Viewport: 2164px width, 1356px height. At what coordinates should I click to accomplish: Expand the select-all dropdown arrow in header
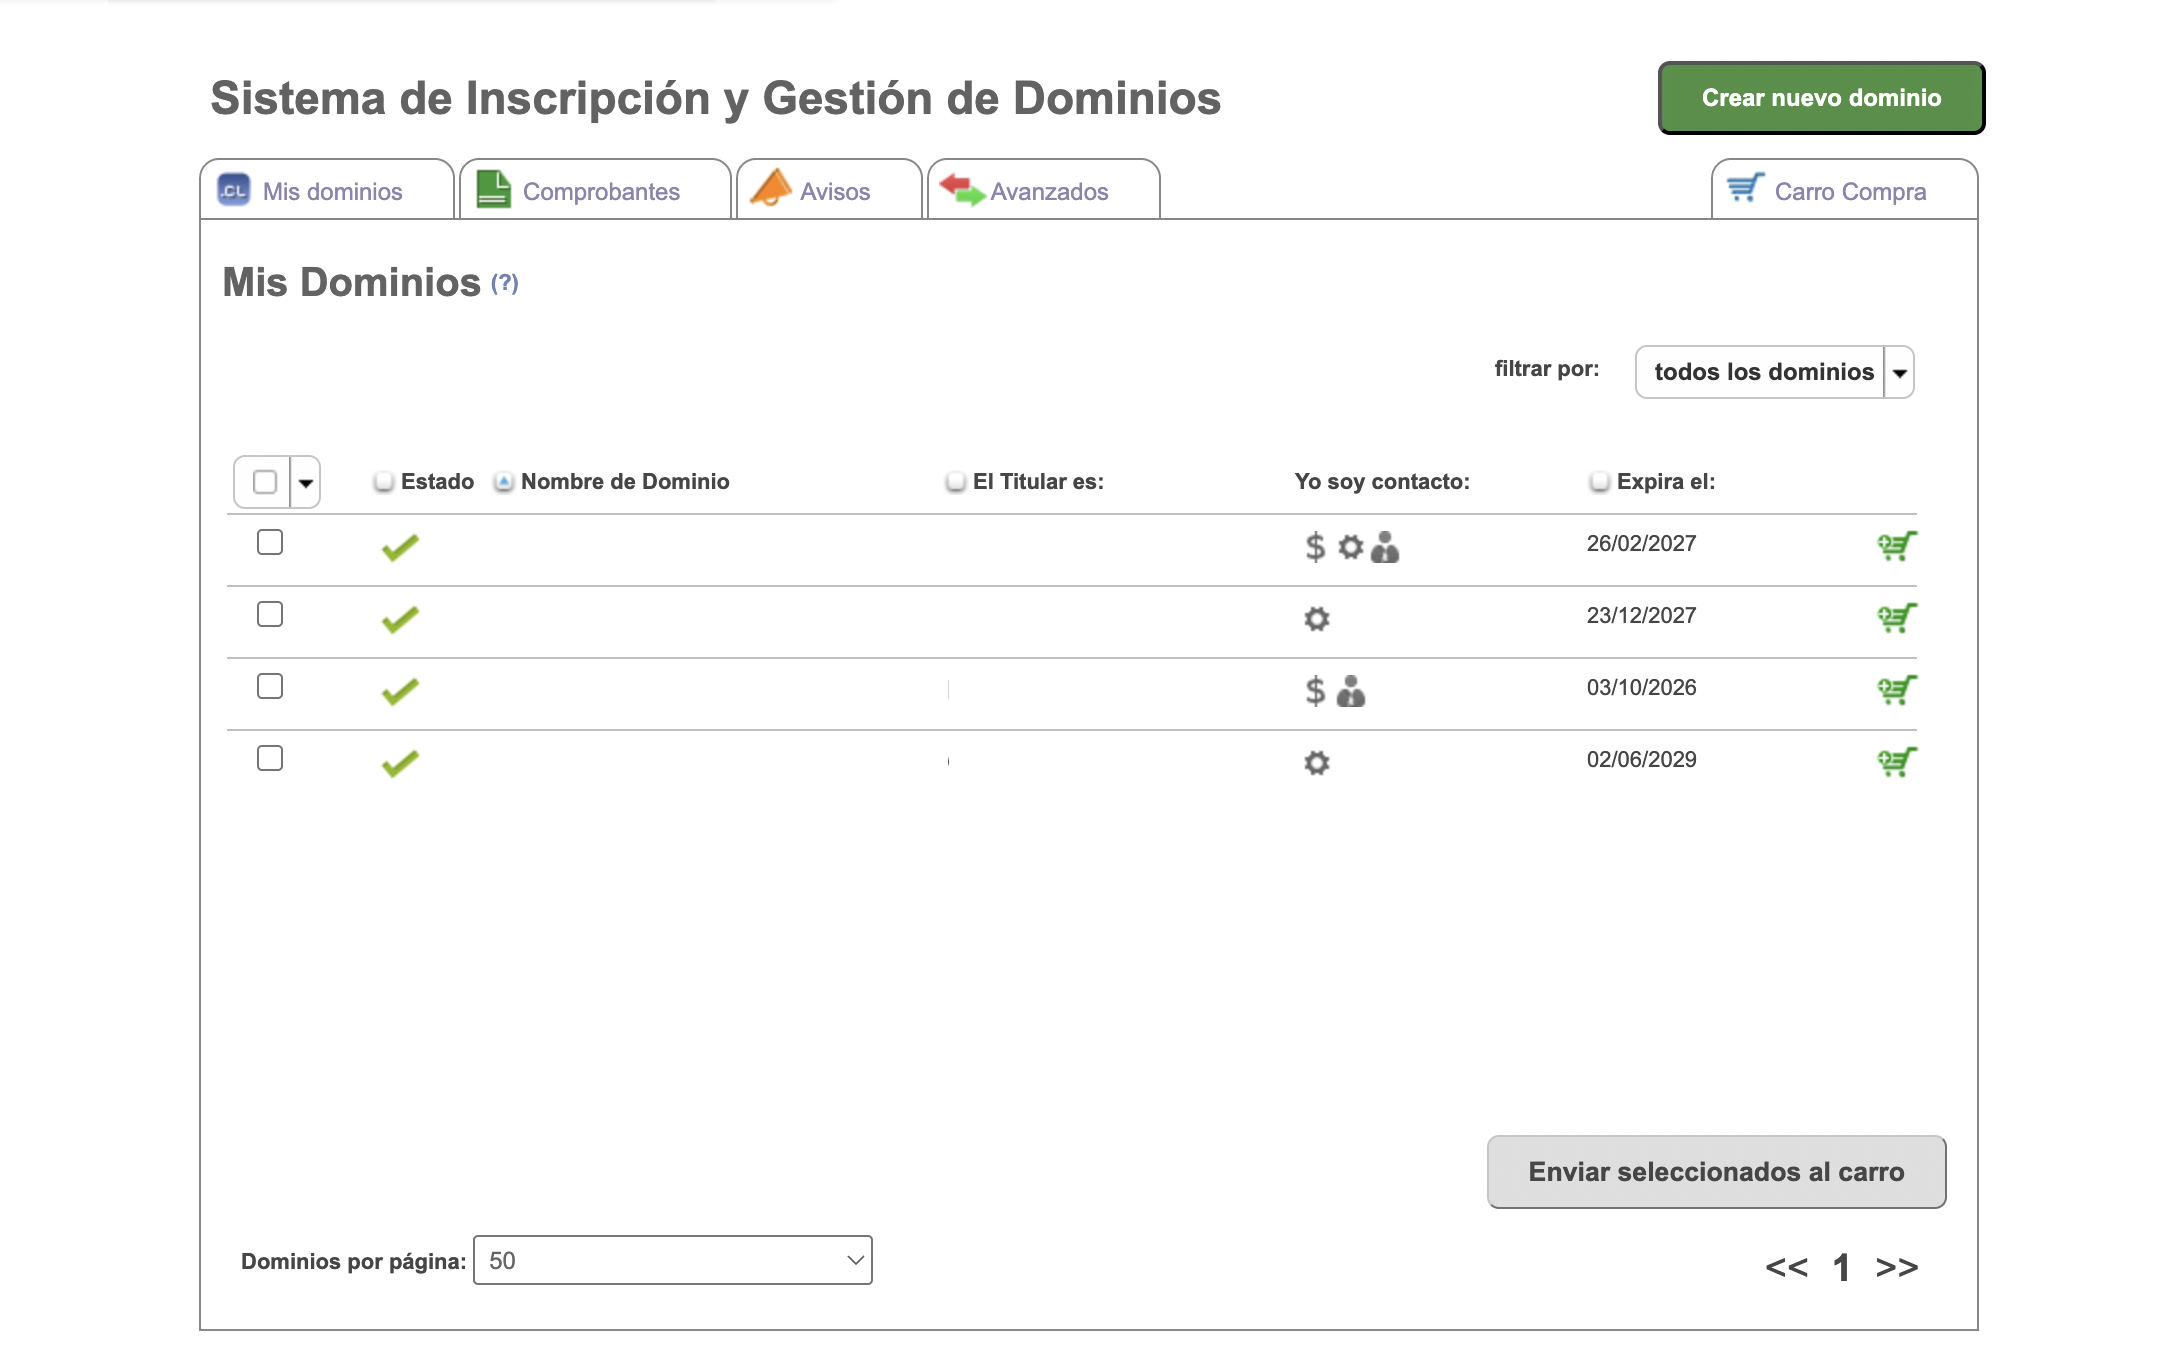tap(306, 483)
